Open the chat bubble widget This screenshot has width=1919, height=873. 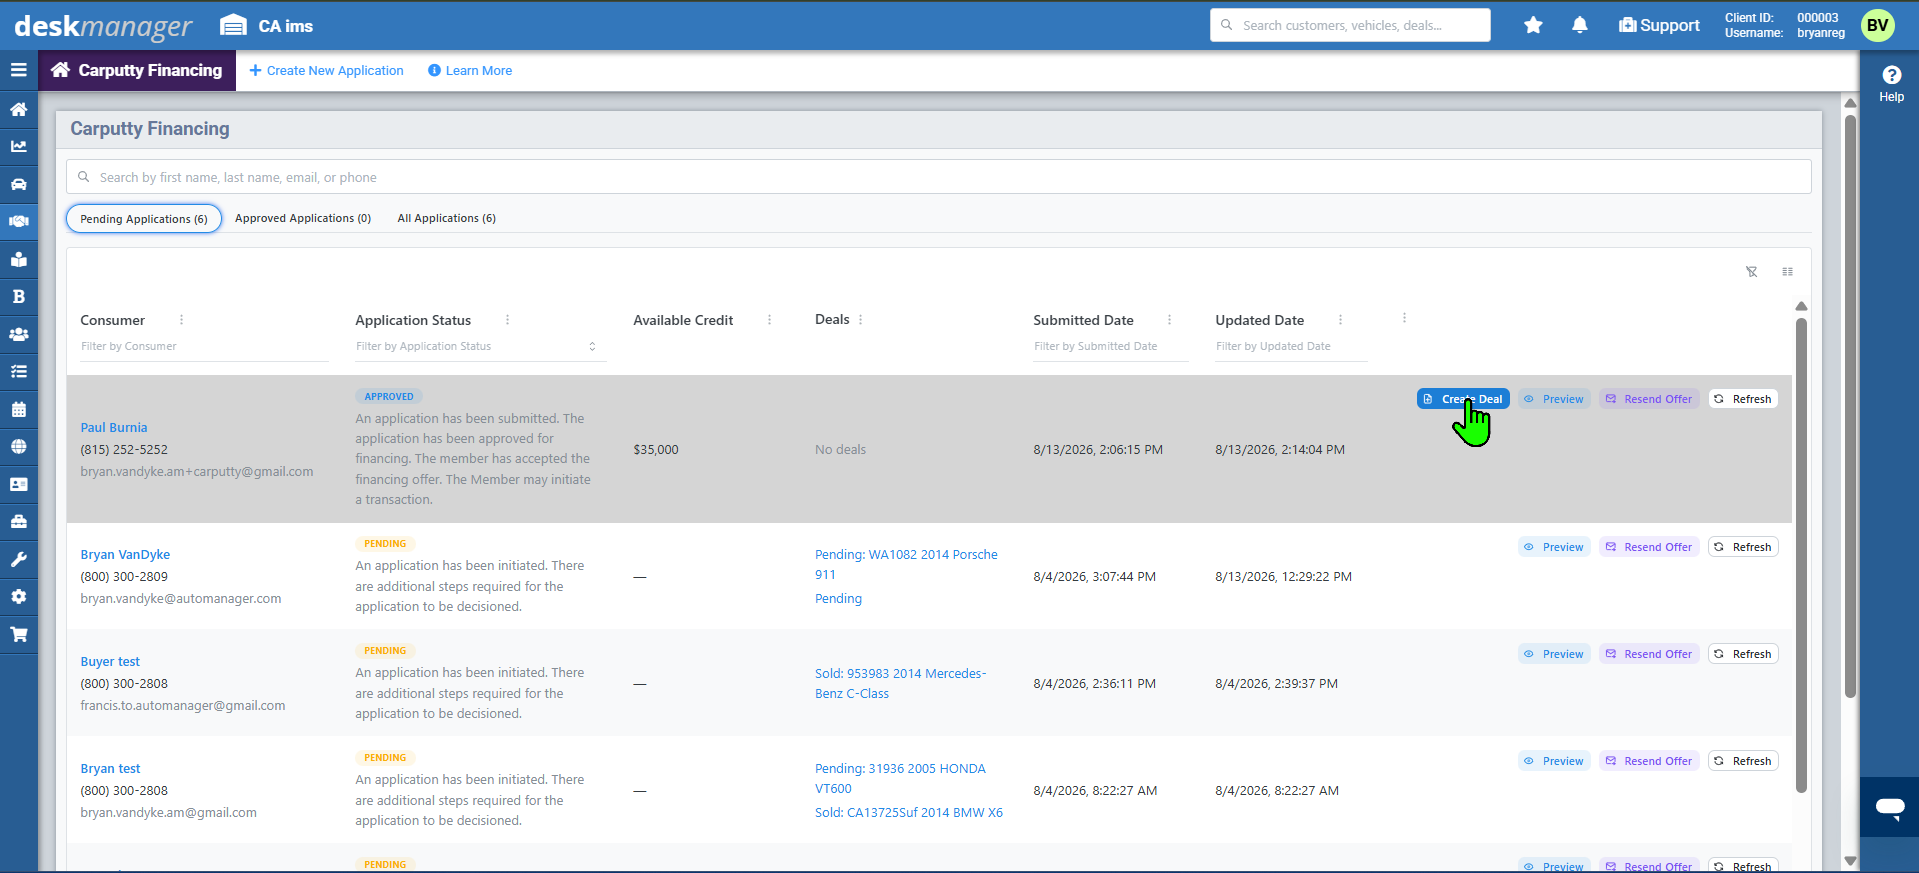1890,807
